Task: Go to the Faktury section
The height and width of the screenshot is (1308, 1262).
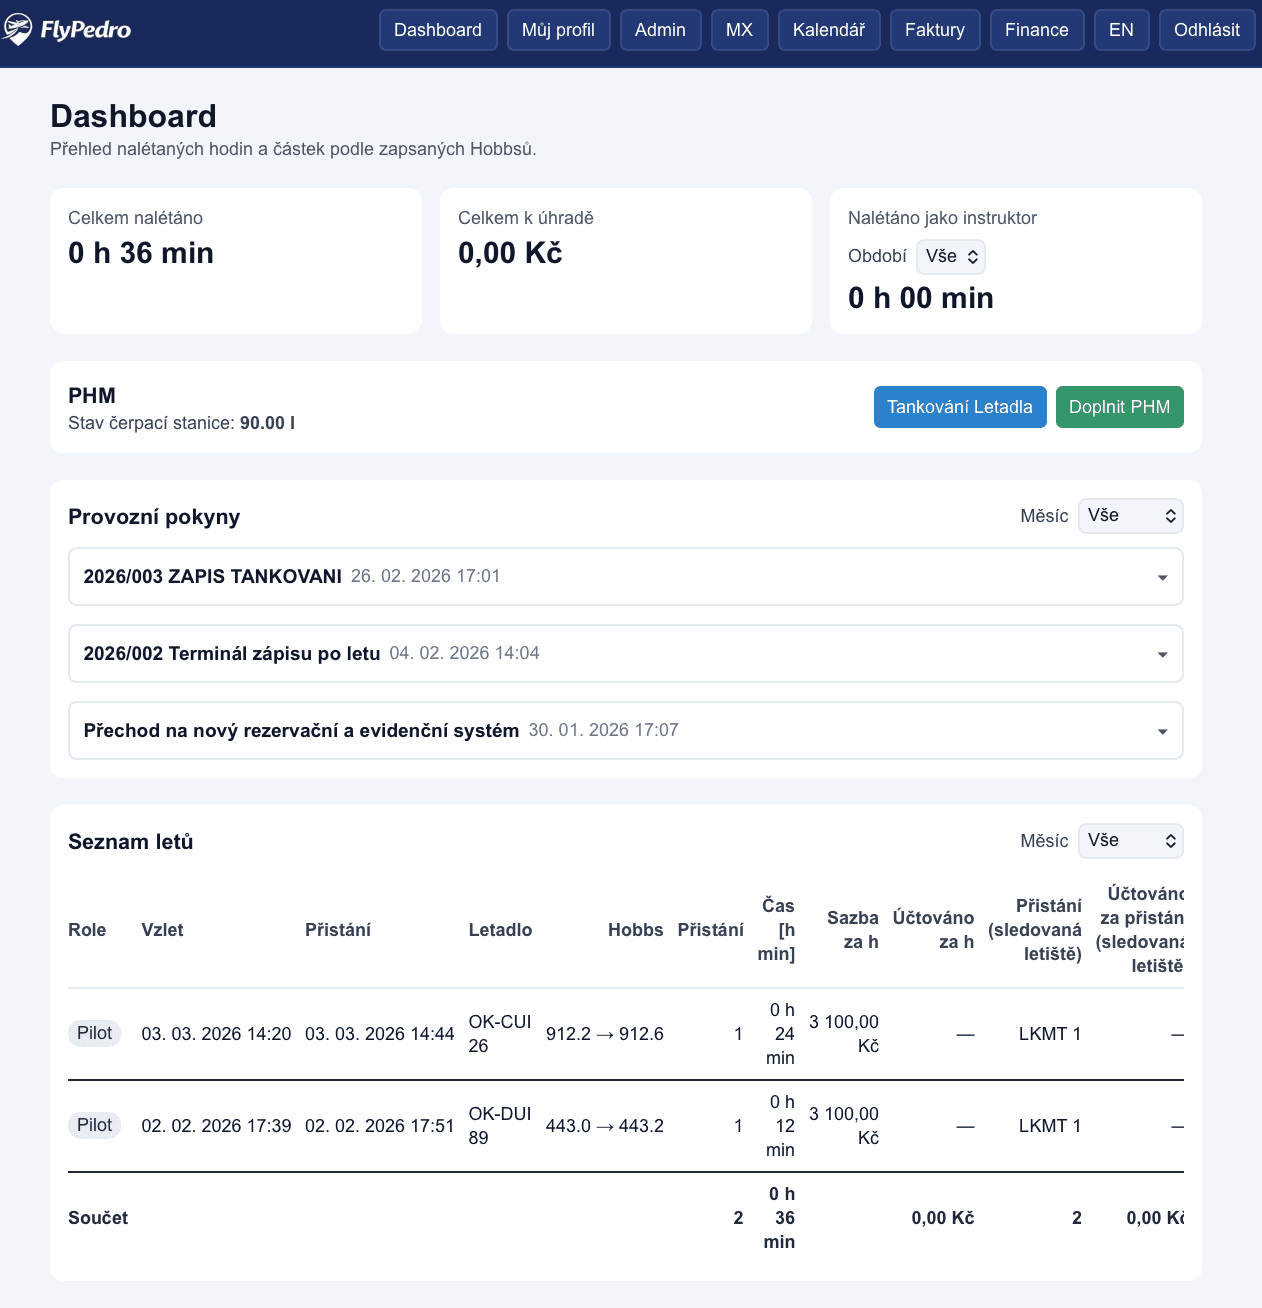Action: tap(934, 29)
